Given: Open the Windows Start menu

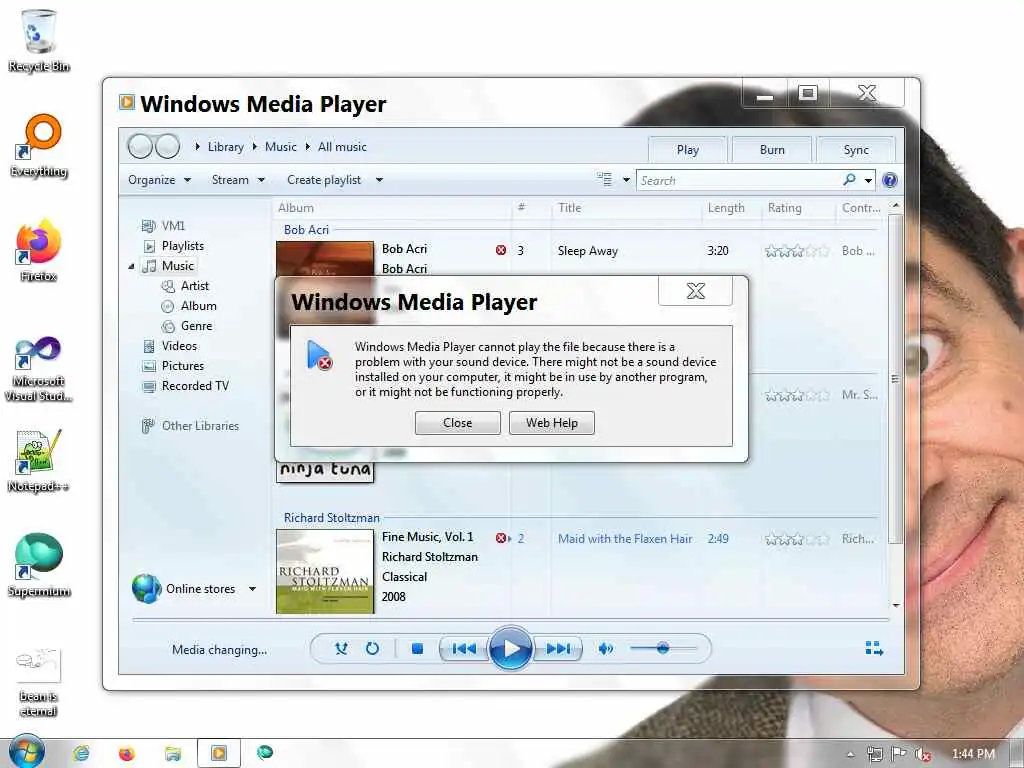Looking at the screenshot, I should [x=27, y=752].
